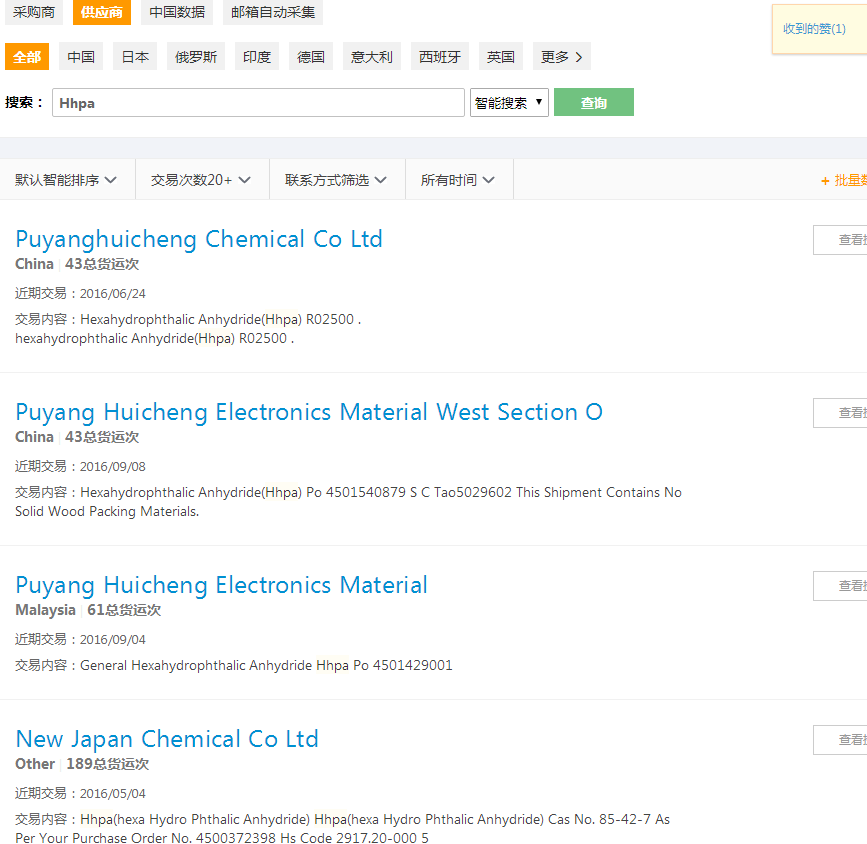Open the 所有时间 time dropdown
Image resolution: width=867 pixels, height=844 pixels.
(457, 180)
